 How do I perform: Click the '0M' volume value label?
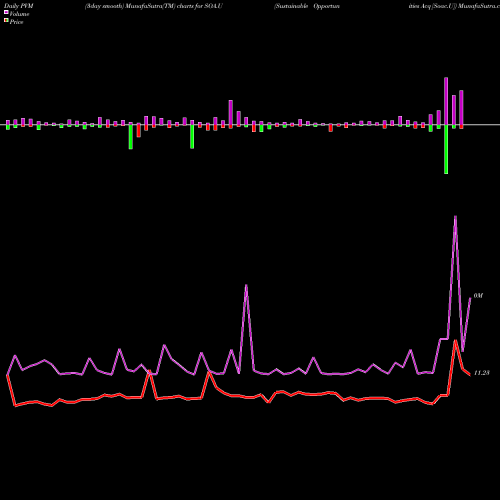[x=478, y=296]
